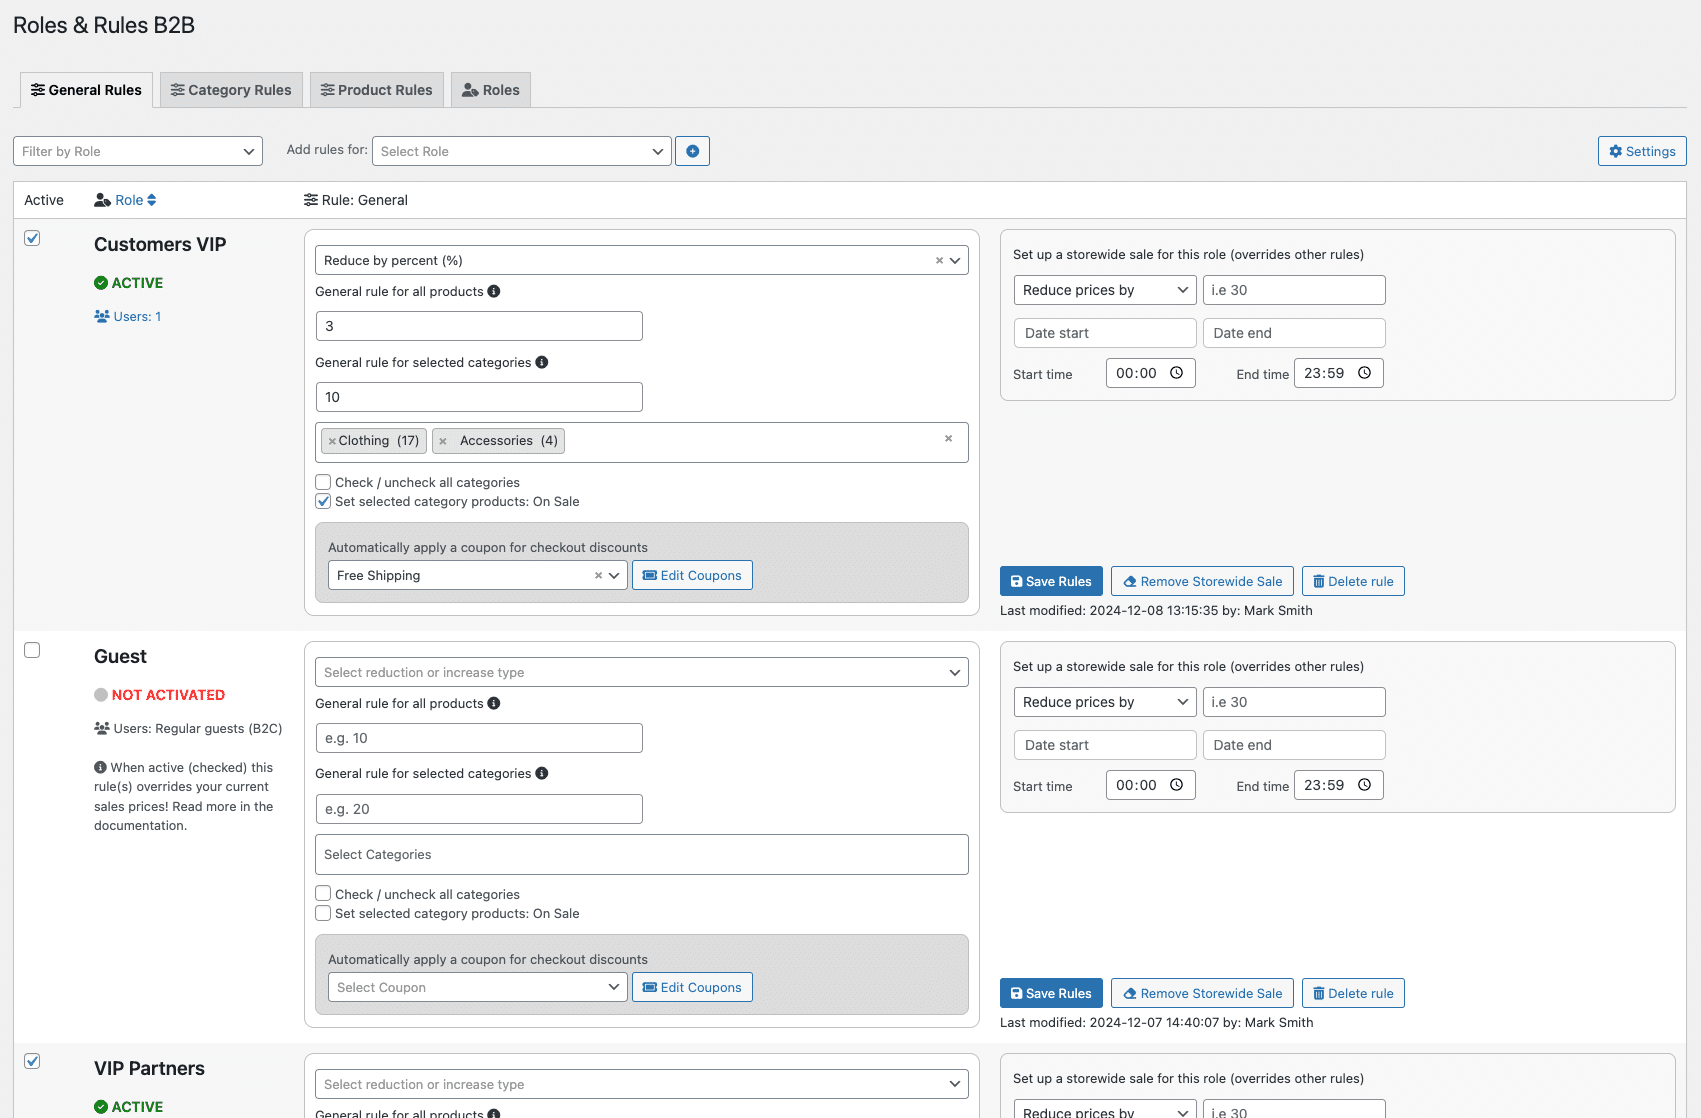Click the Role column sort arrows

[152, 200]
